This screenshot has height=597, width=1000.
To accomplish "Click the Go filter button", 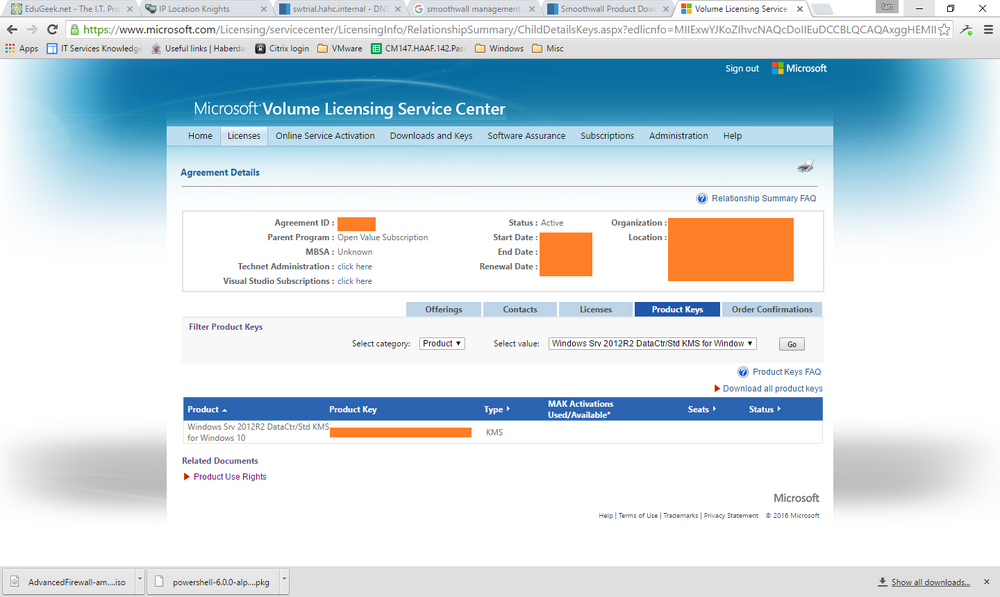I will [791, 344].
